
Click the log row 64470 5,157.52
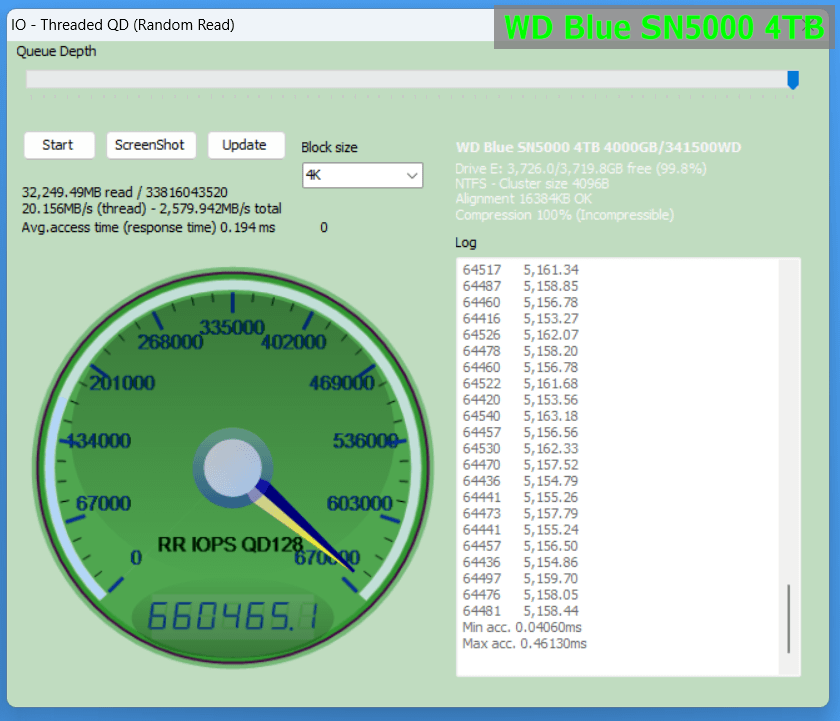click(520, 465)
